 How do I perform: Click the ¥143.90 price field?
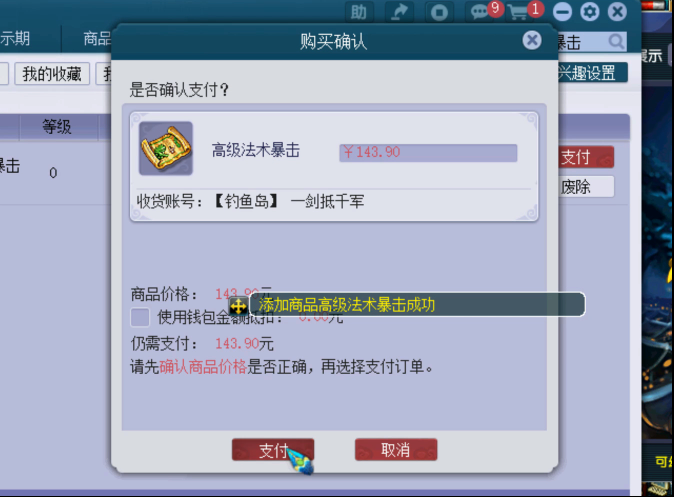(428, 153)
